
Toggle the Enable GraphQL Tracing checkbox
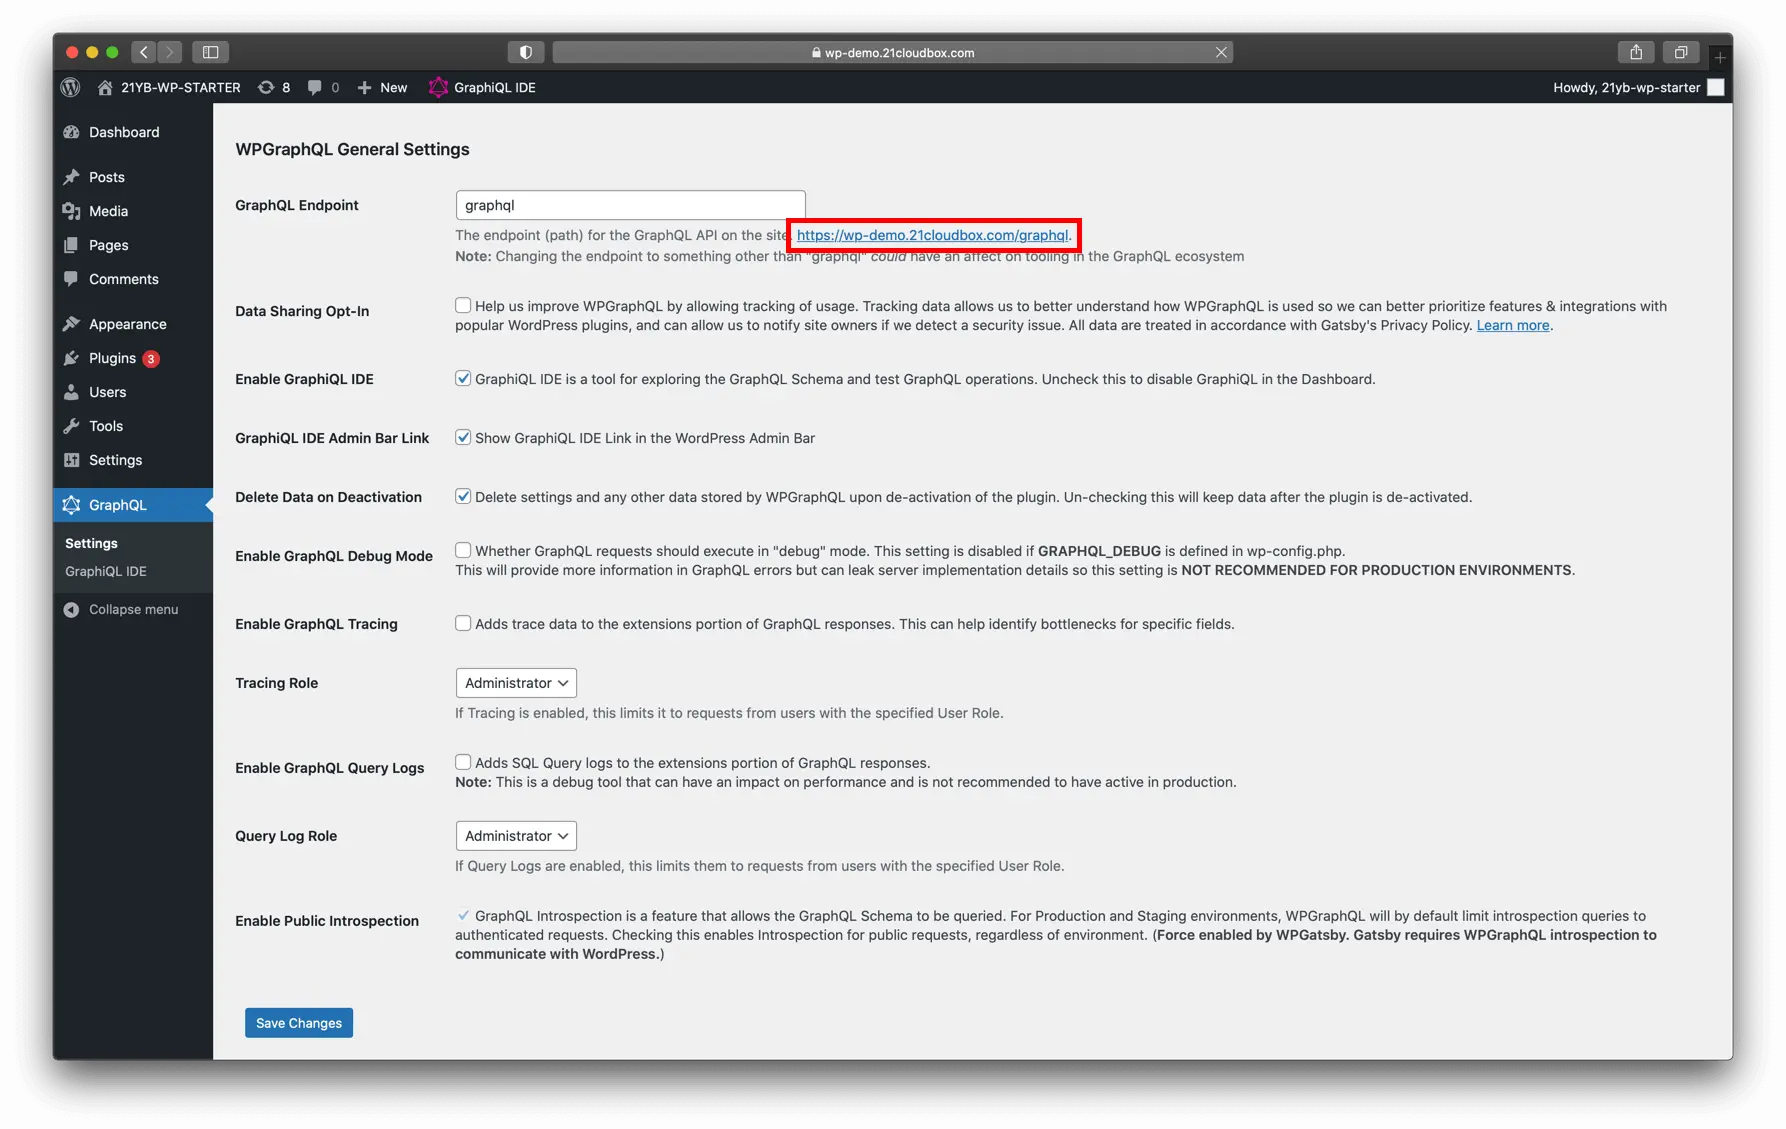point(463,623)
